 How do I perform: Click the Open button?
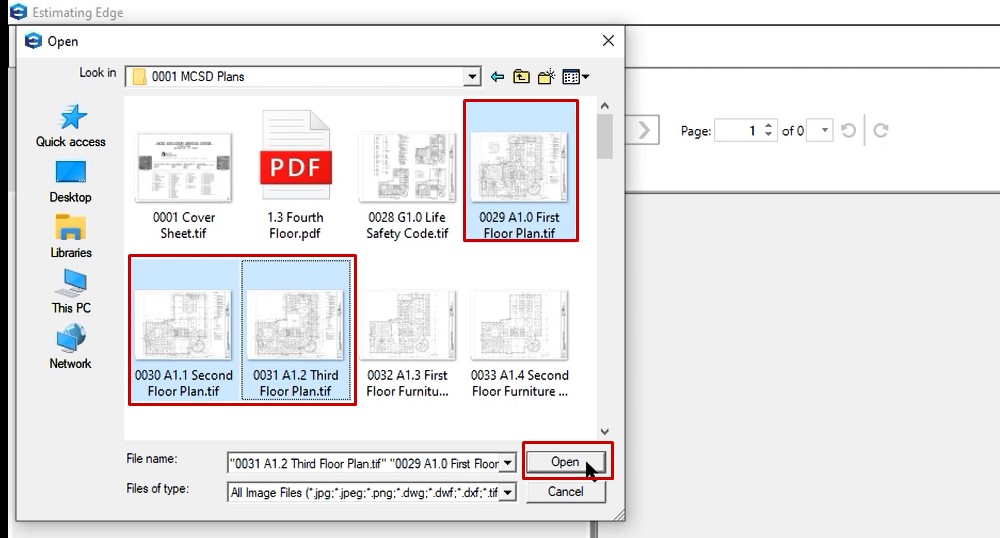coord(565,462)
